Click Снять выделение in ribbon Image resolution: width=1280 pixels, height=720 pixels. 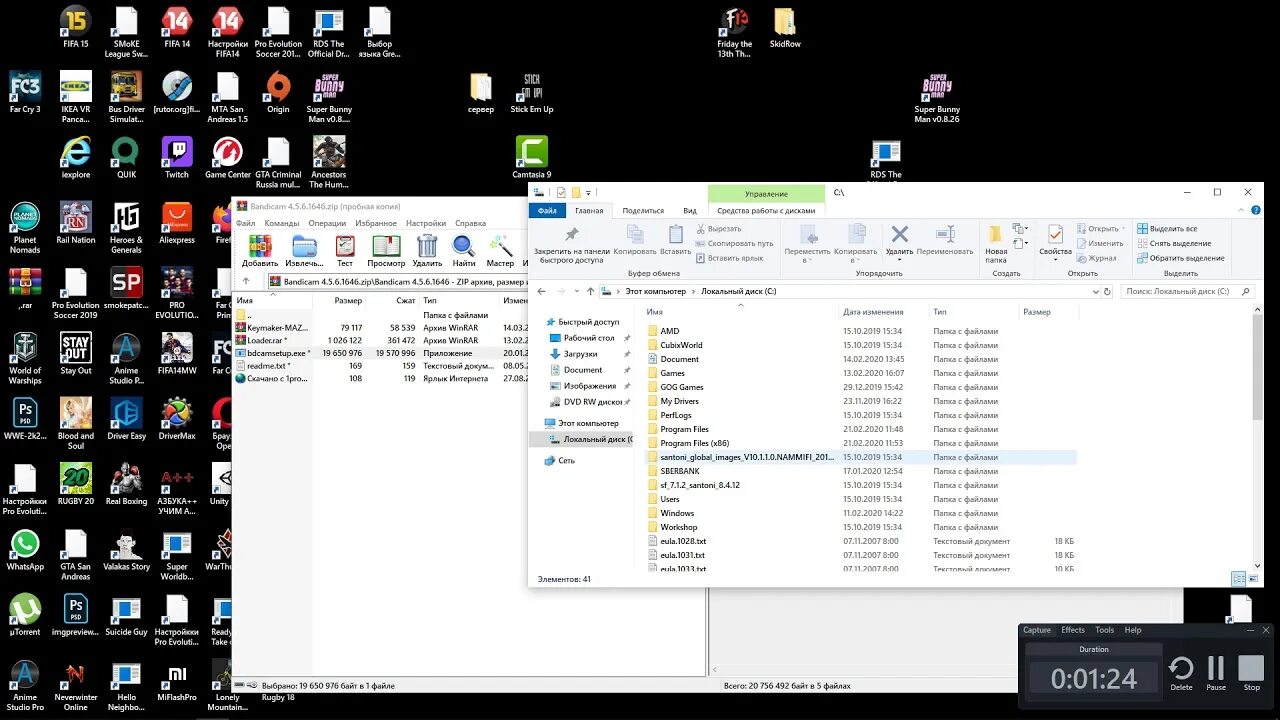(1173, 243)
